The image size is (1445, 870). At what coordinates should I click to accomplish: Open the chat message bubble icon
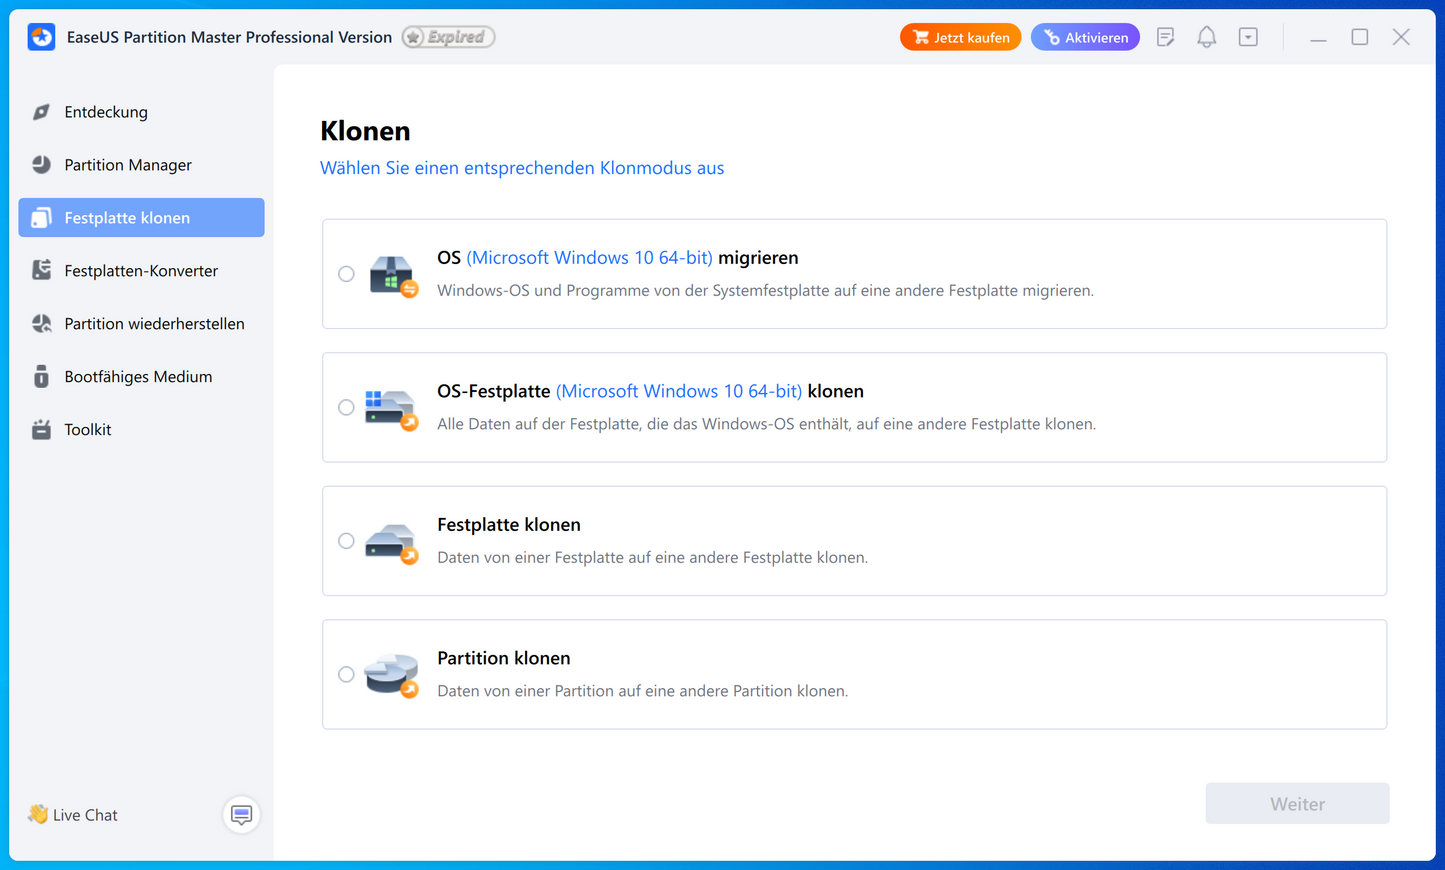tap(241, 815)
